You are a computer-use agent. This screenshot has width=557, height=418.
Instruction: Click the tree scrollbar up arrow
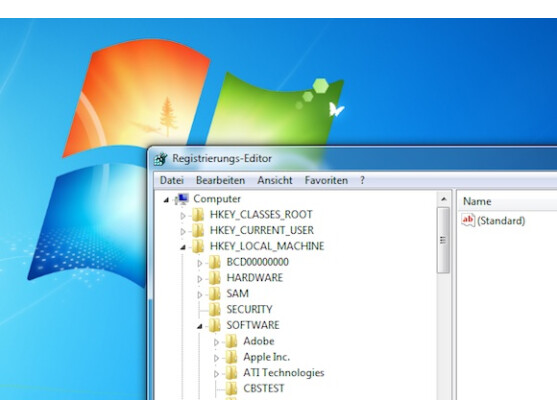[x=443, y=199]
